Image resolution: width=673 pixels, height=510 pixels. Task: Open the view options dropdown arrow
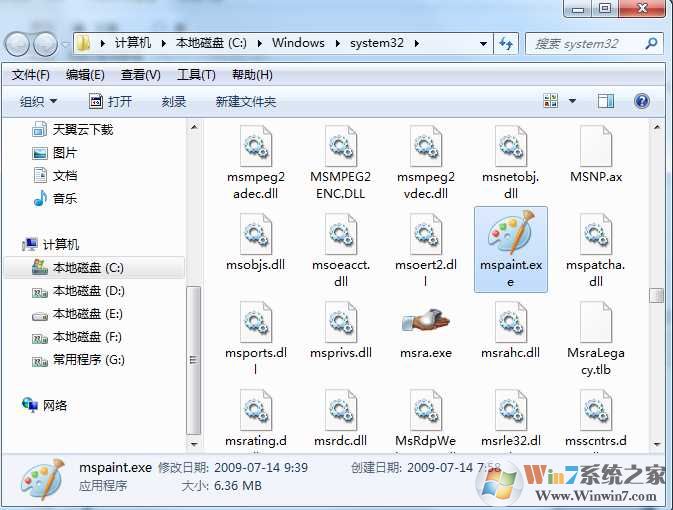pos(572,101)
